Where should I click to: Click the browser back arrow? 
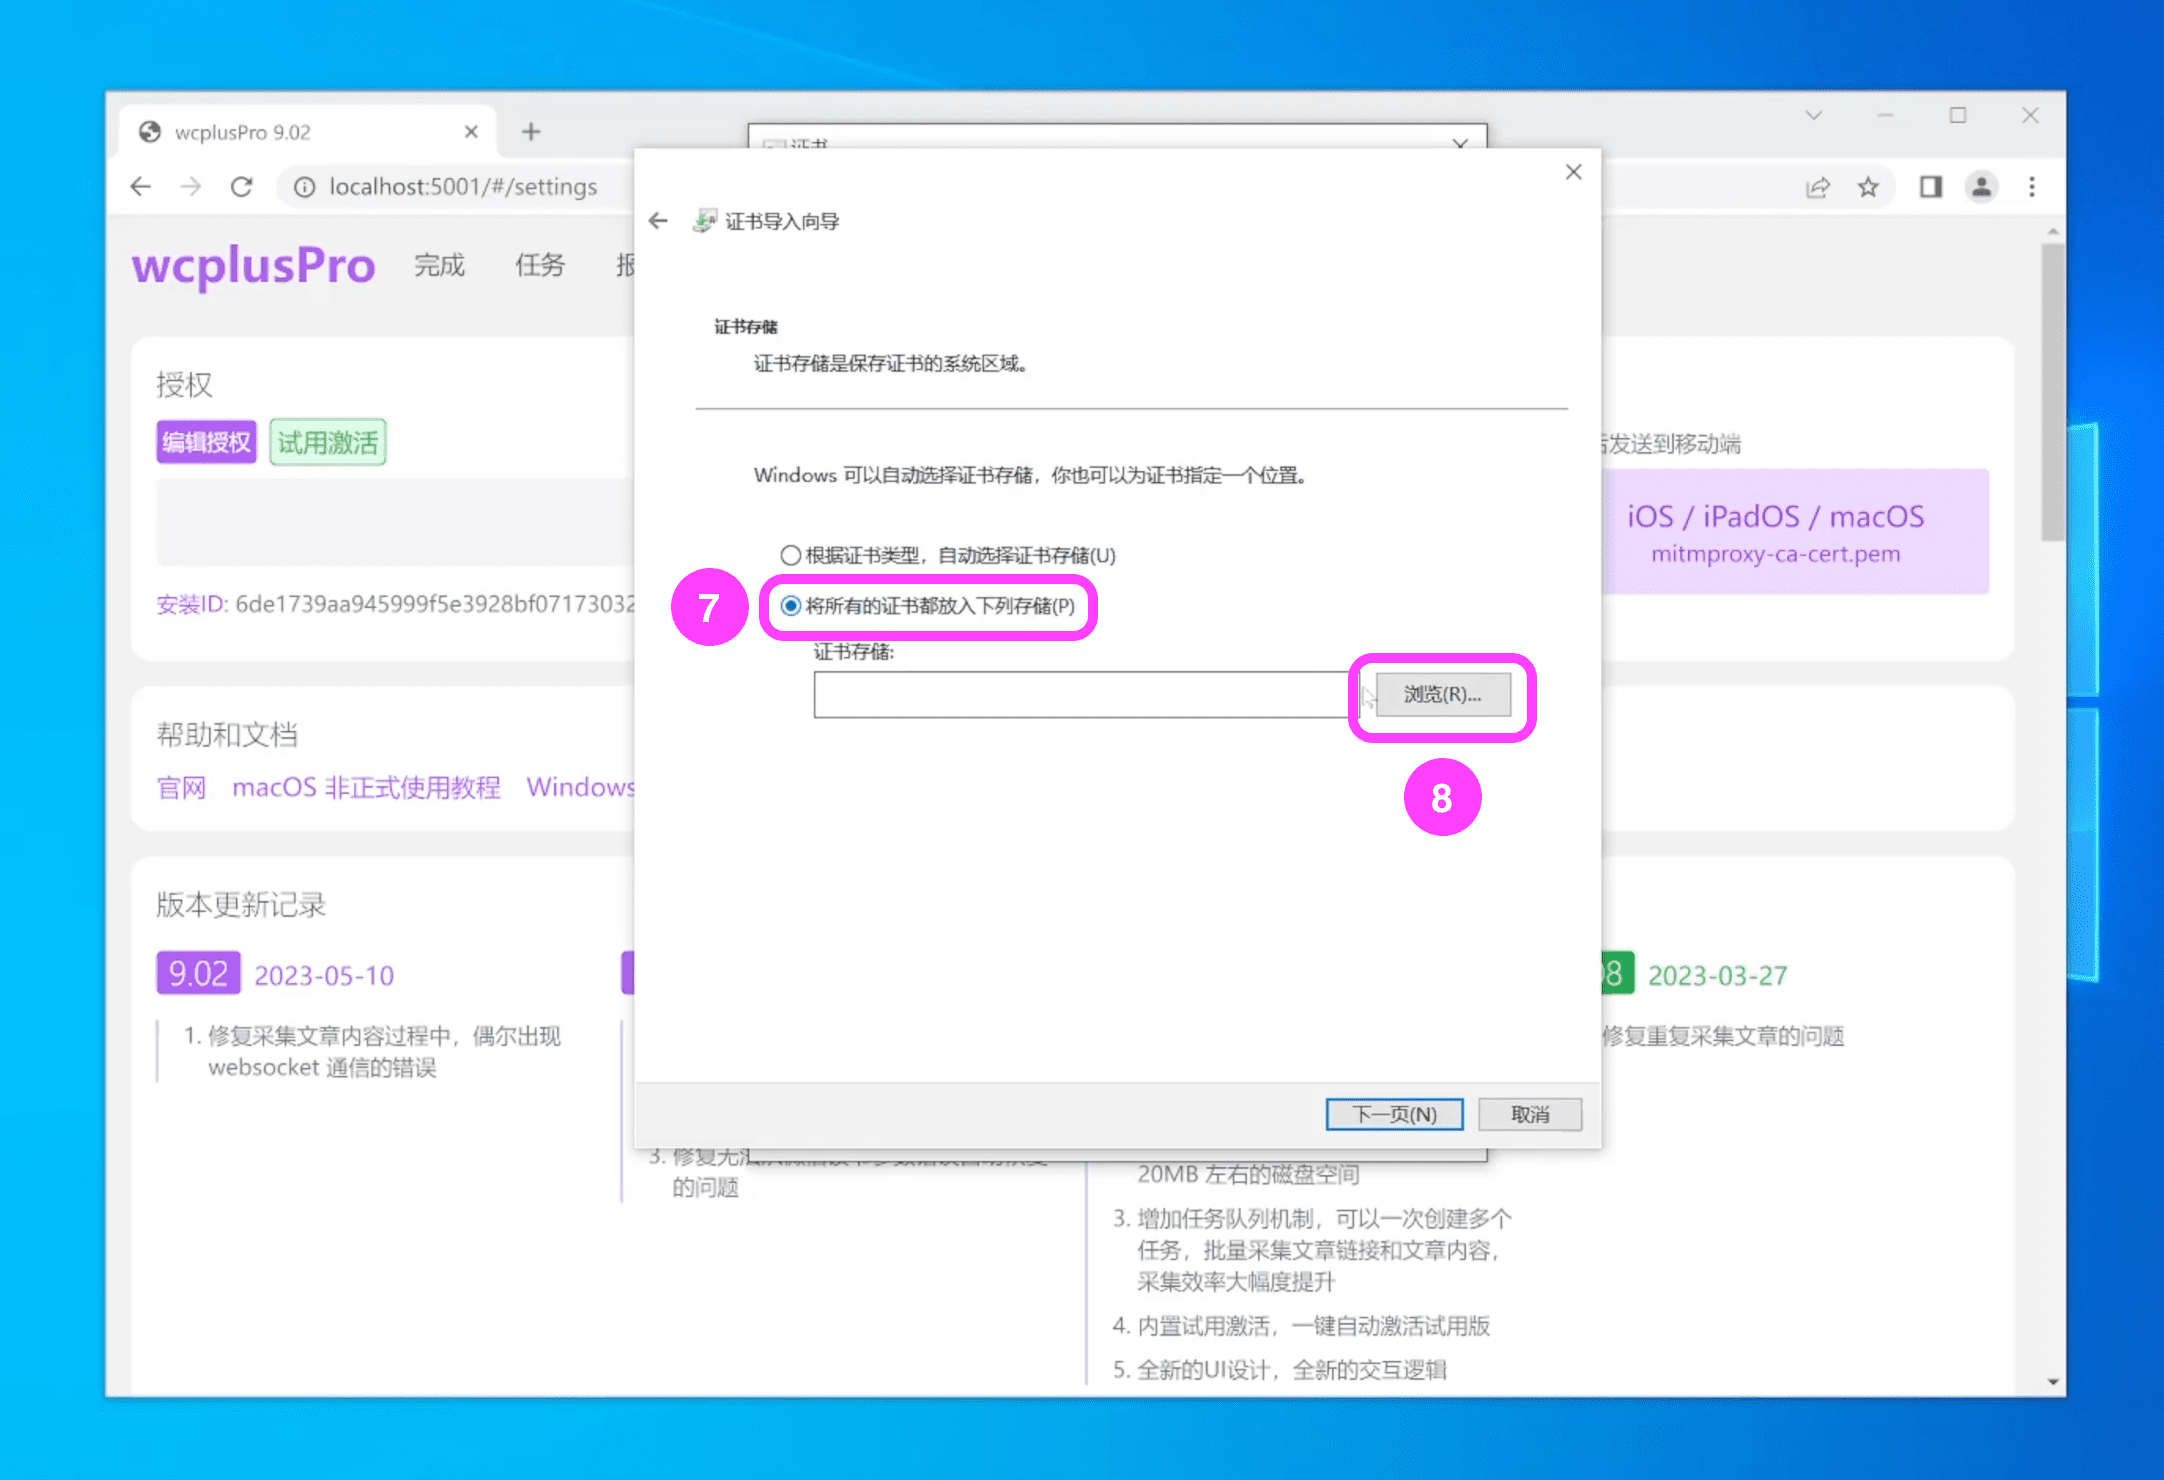click(141, 187)
